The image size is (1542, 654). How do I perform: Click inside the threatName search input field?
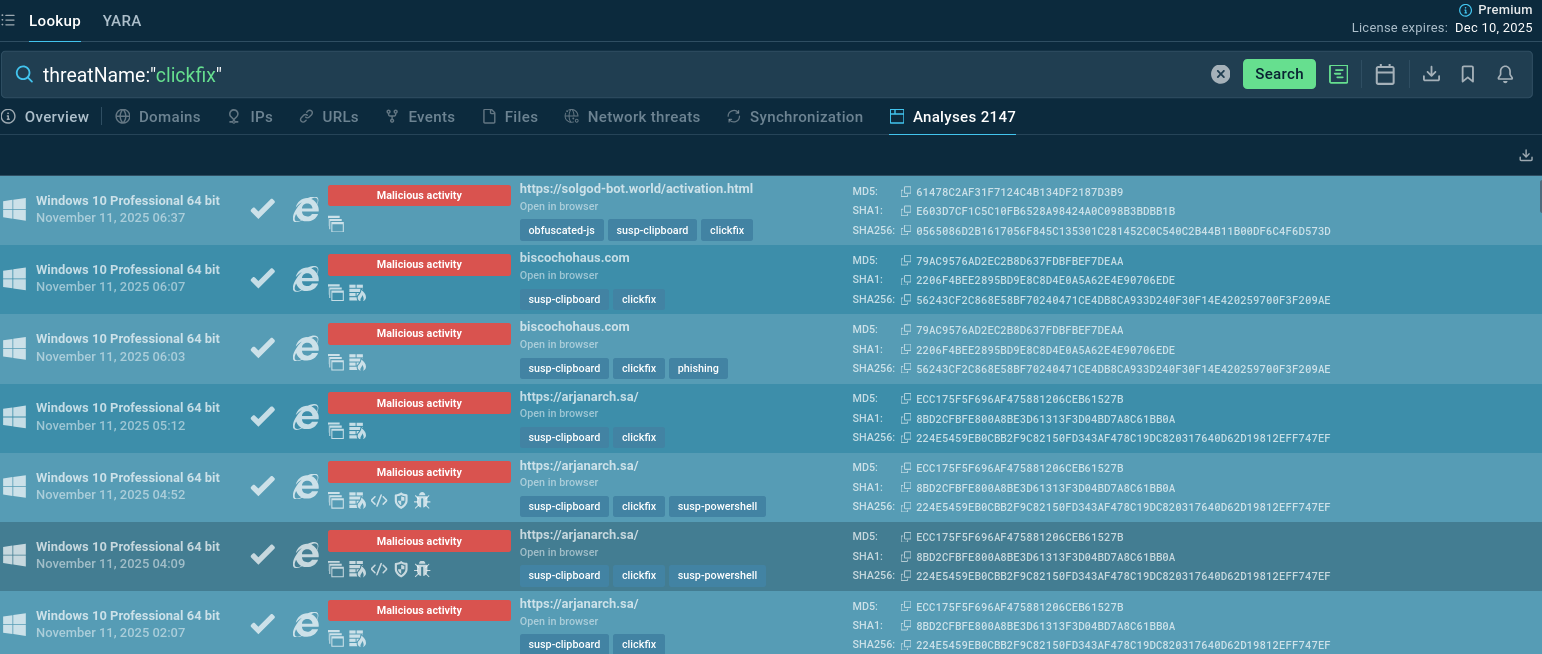point(600,74)
